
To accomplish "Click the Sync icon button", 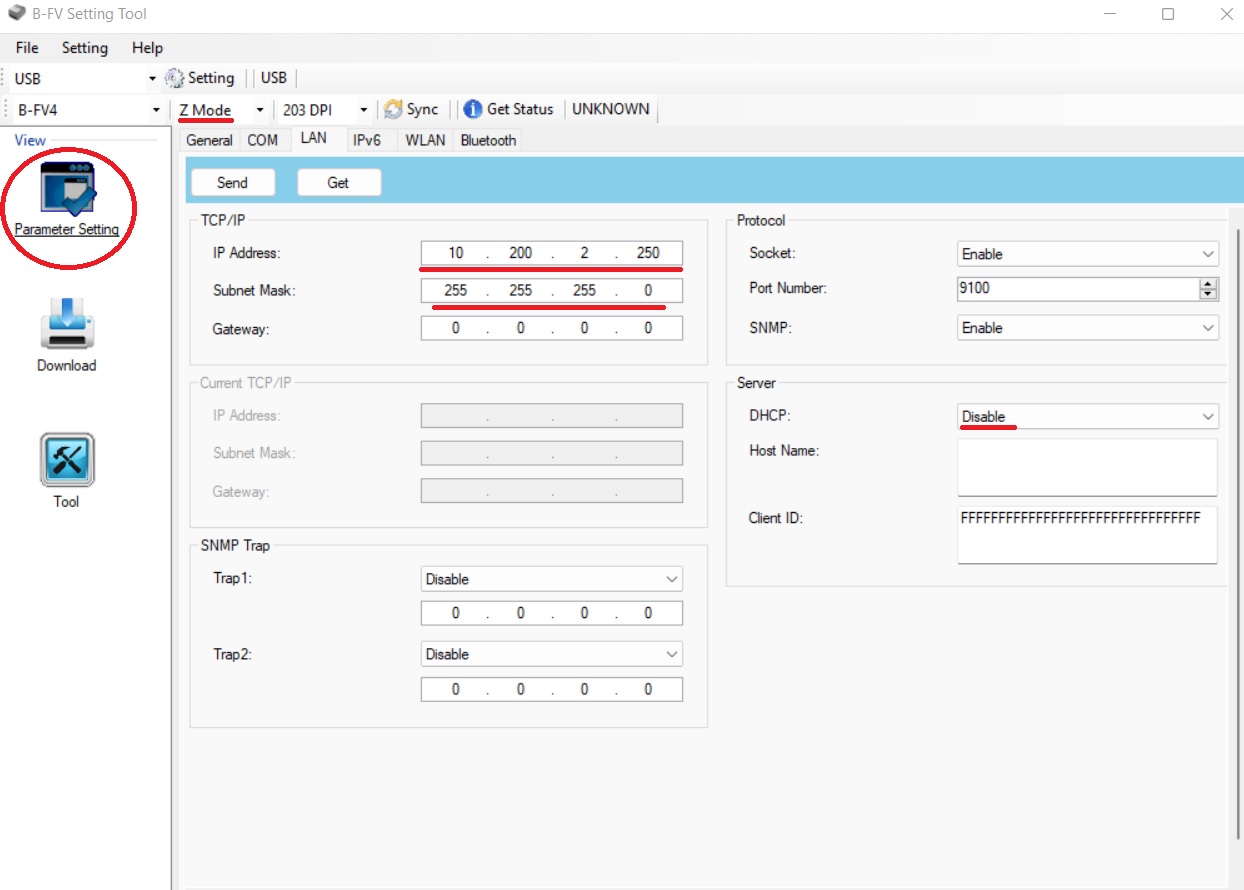I will [393, 109].
